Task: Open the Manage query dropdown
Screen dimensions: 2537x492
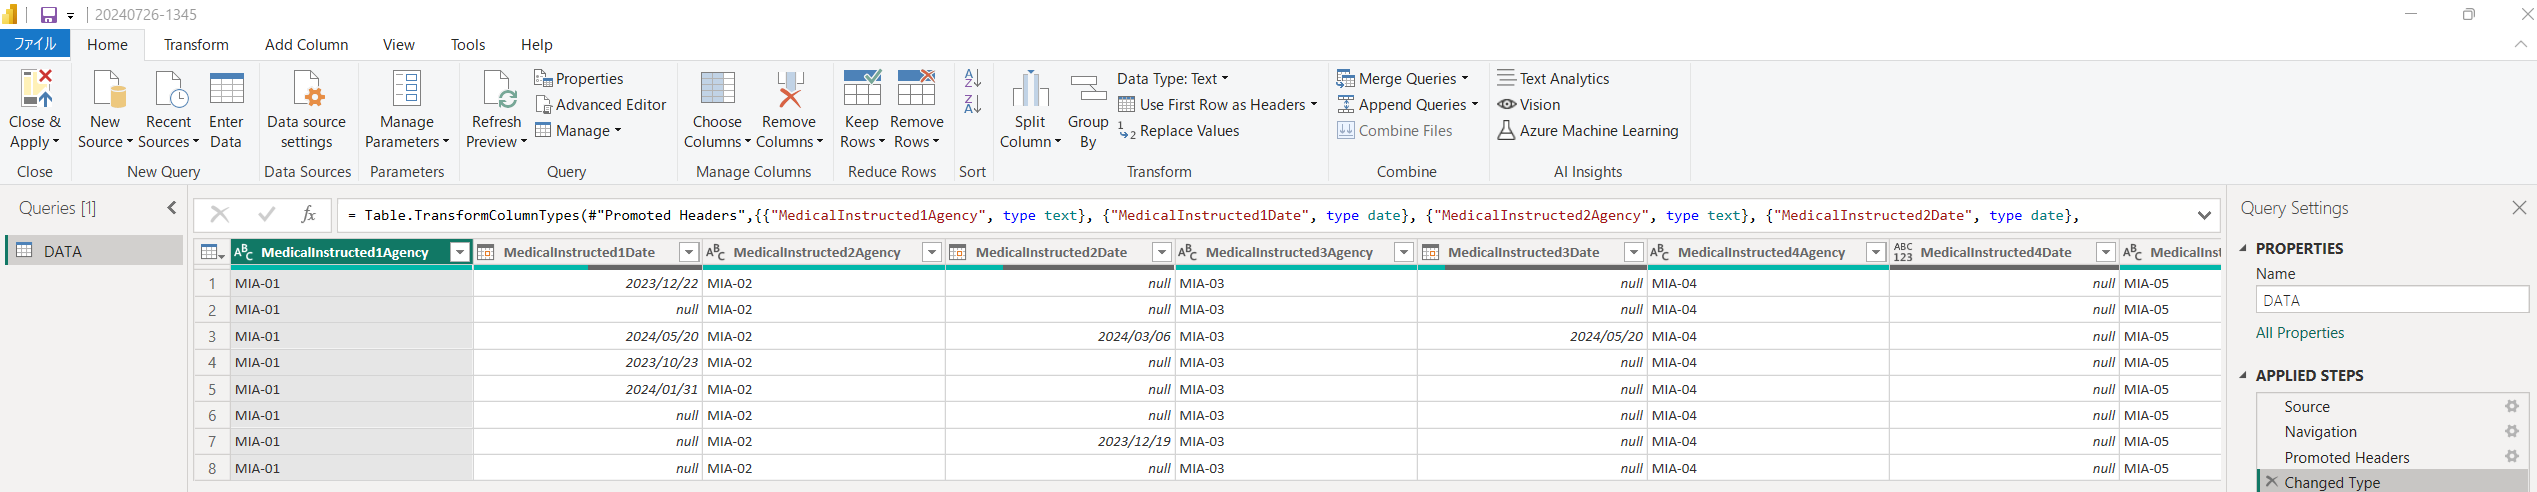Action: 578,130
